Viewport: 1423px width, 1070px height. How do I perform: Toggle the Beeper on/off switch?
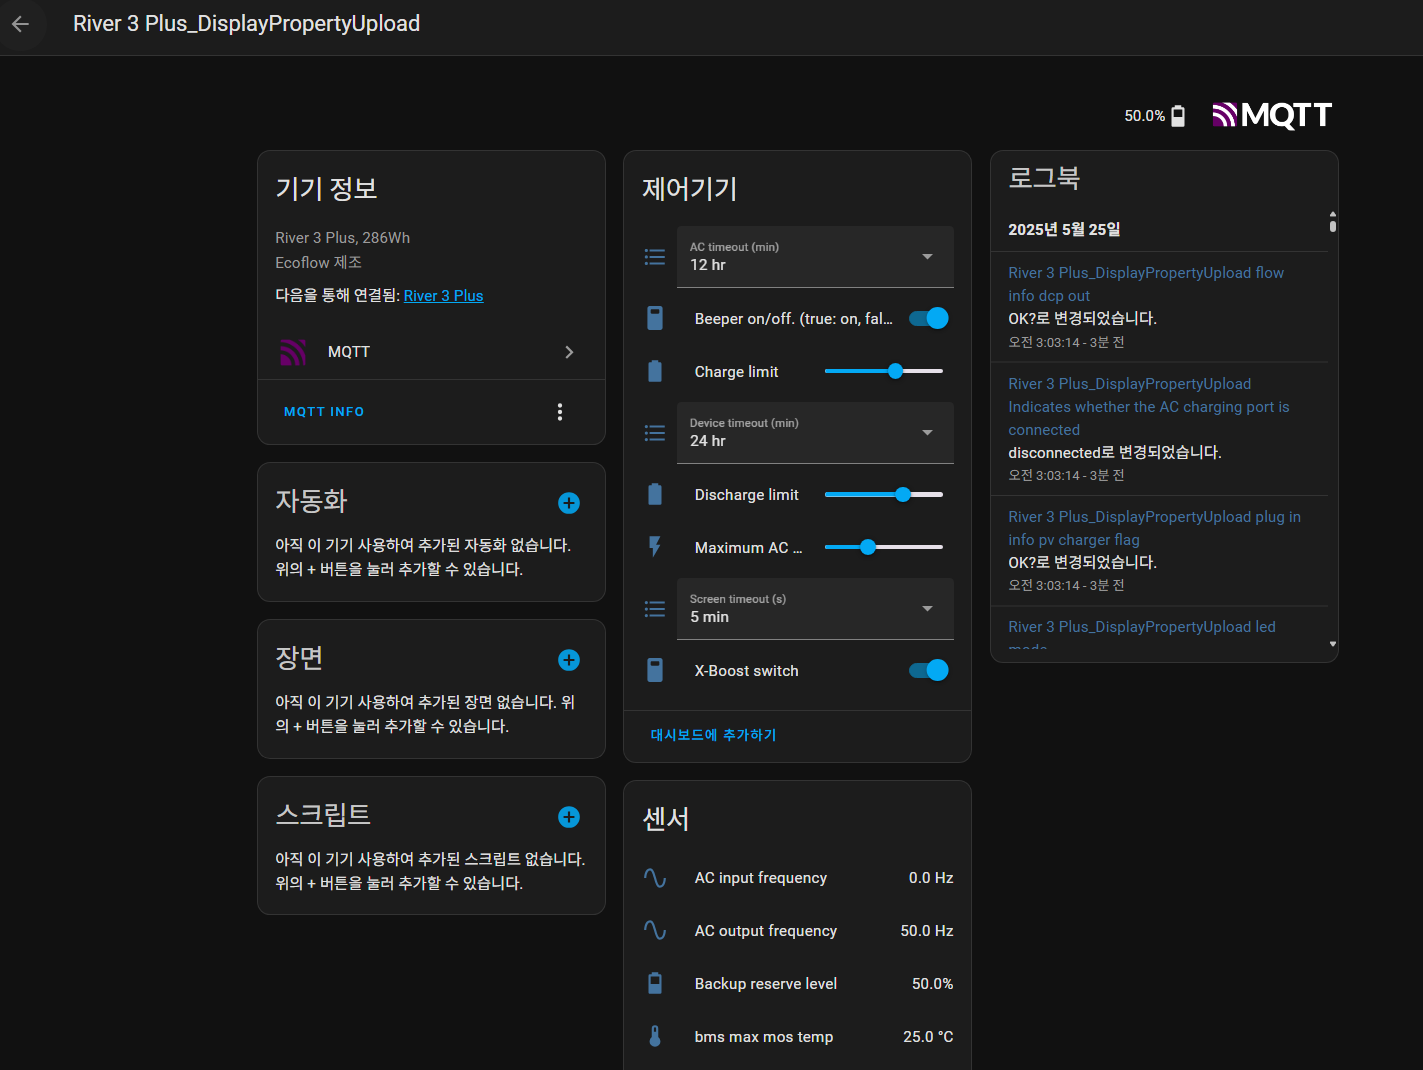[x=928, y=318]
